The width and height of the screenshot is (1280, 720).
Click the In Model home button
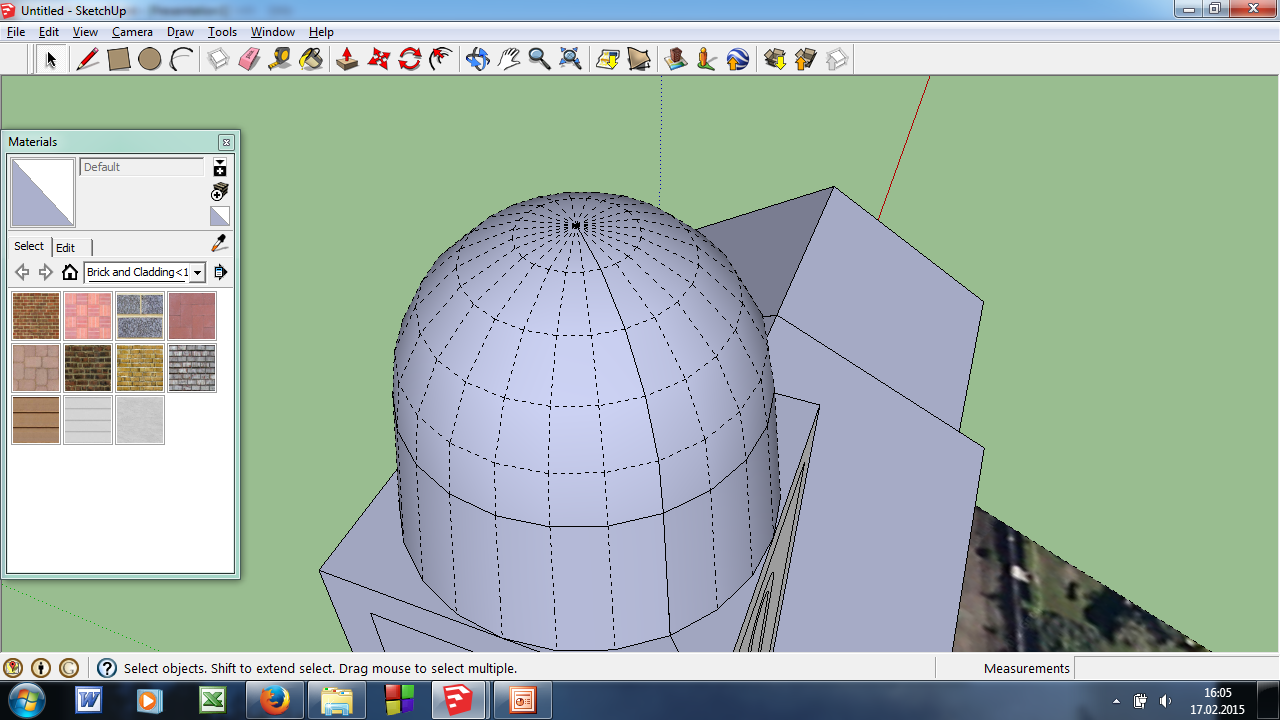[x=70, y=272]
